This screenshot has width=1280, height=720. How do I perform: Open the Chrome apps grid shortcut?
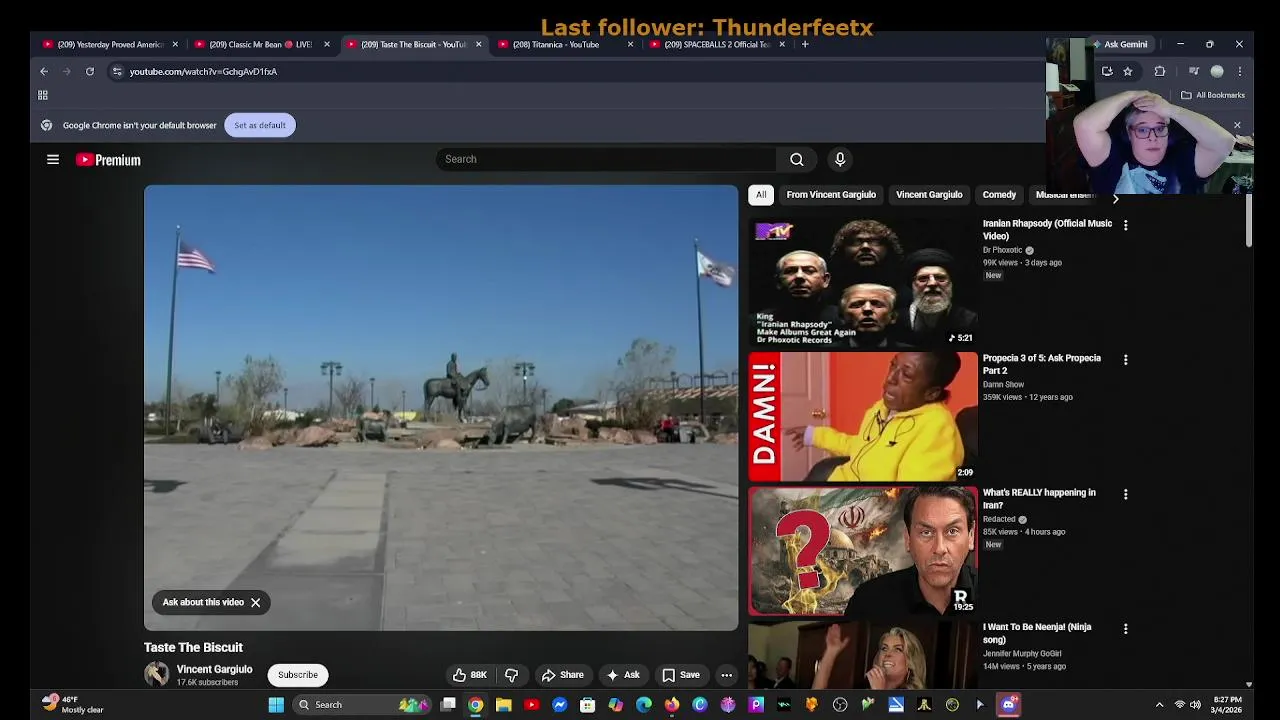[43, 95]
